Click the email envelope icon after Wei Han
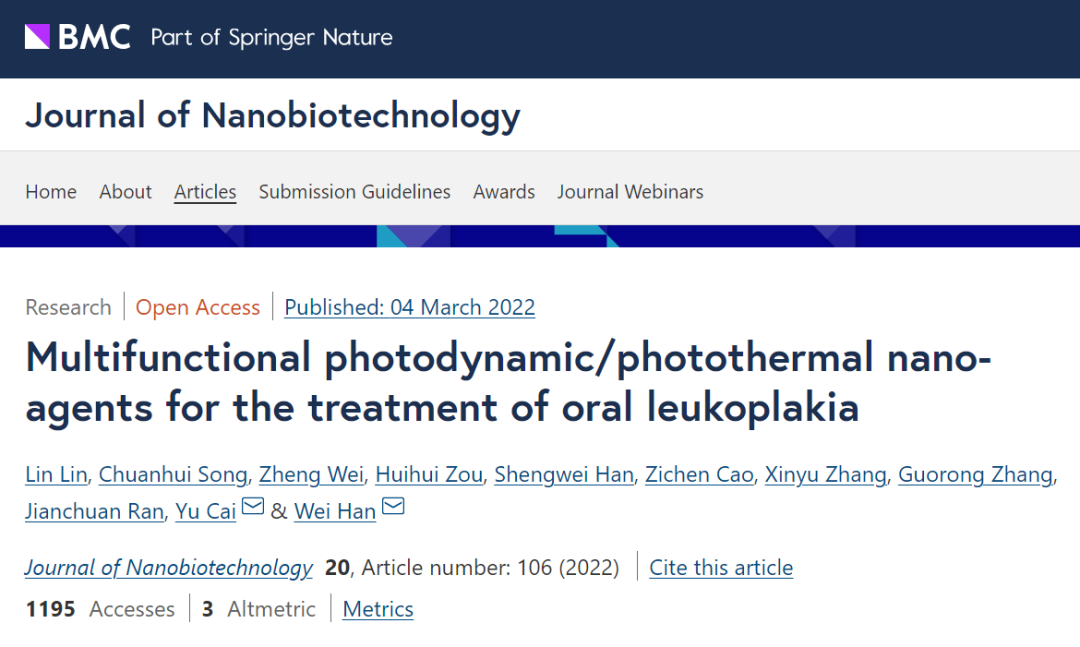The width and height of the screenshot is (1080, 647). click(393, 506)
